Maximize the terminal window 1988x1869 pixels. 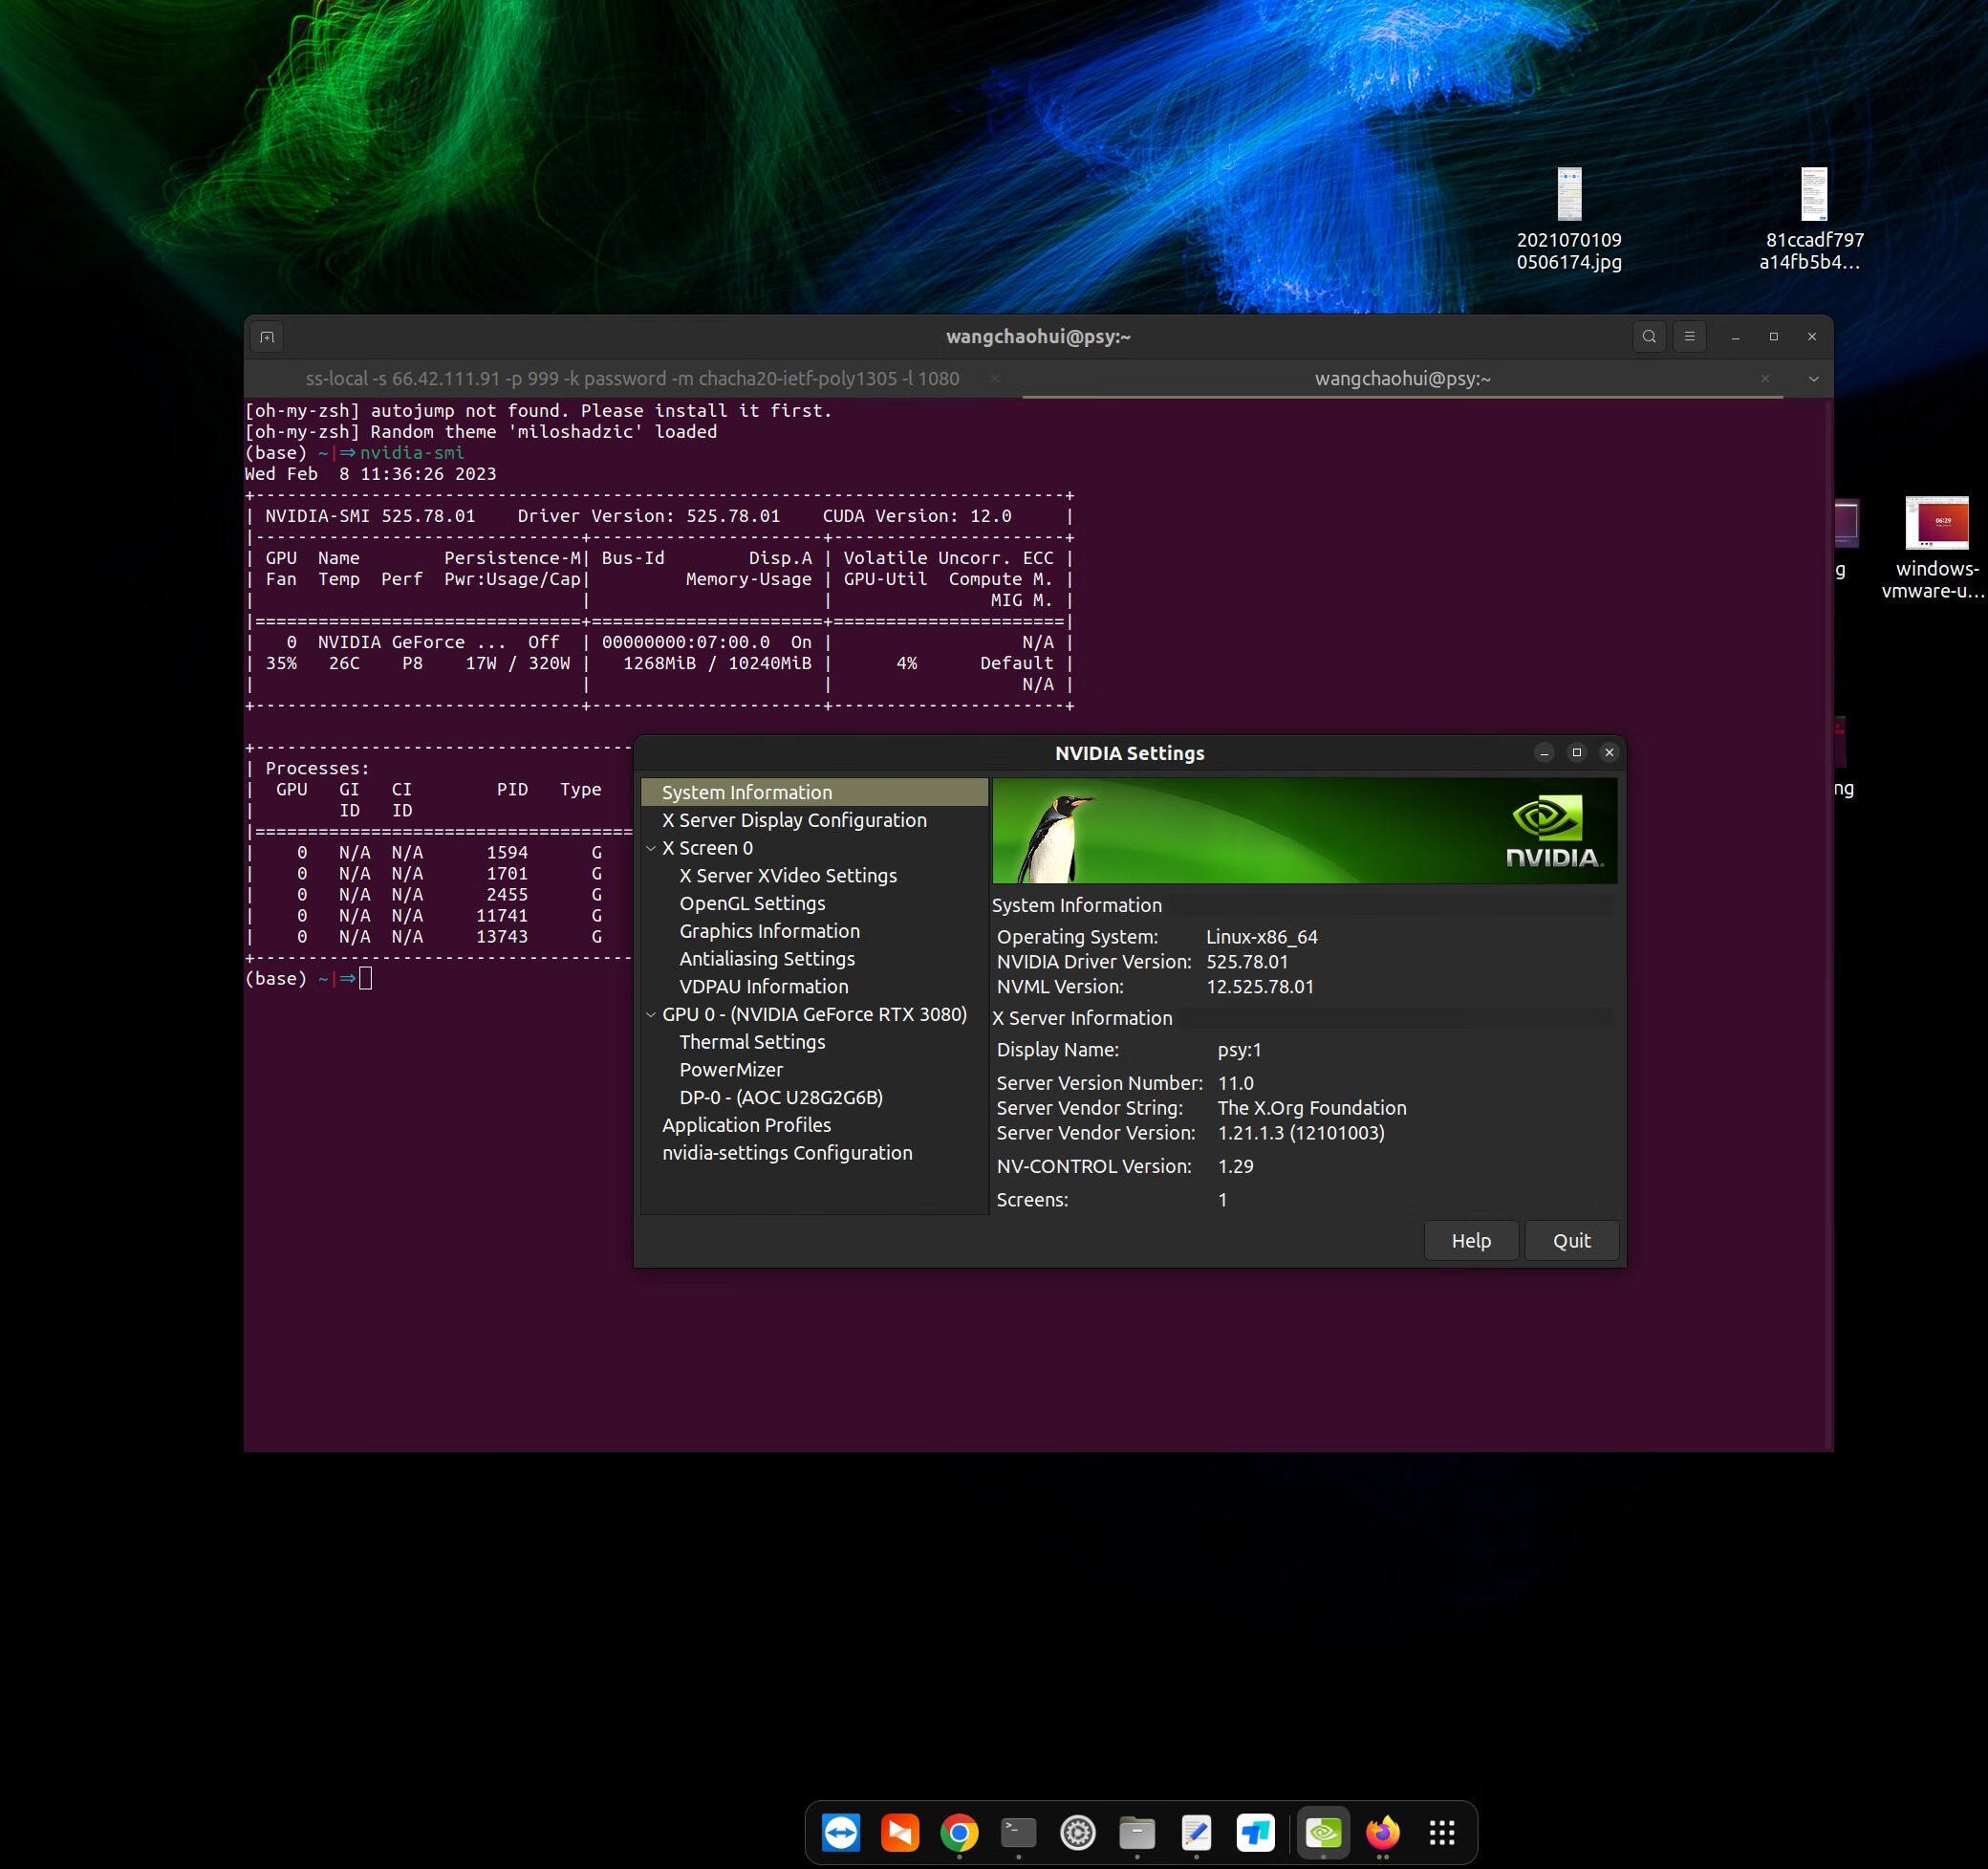point(1773,337)
